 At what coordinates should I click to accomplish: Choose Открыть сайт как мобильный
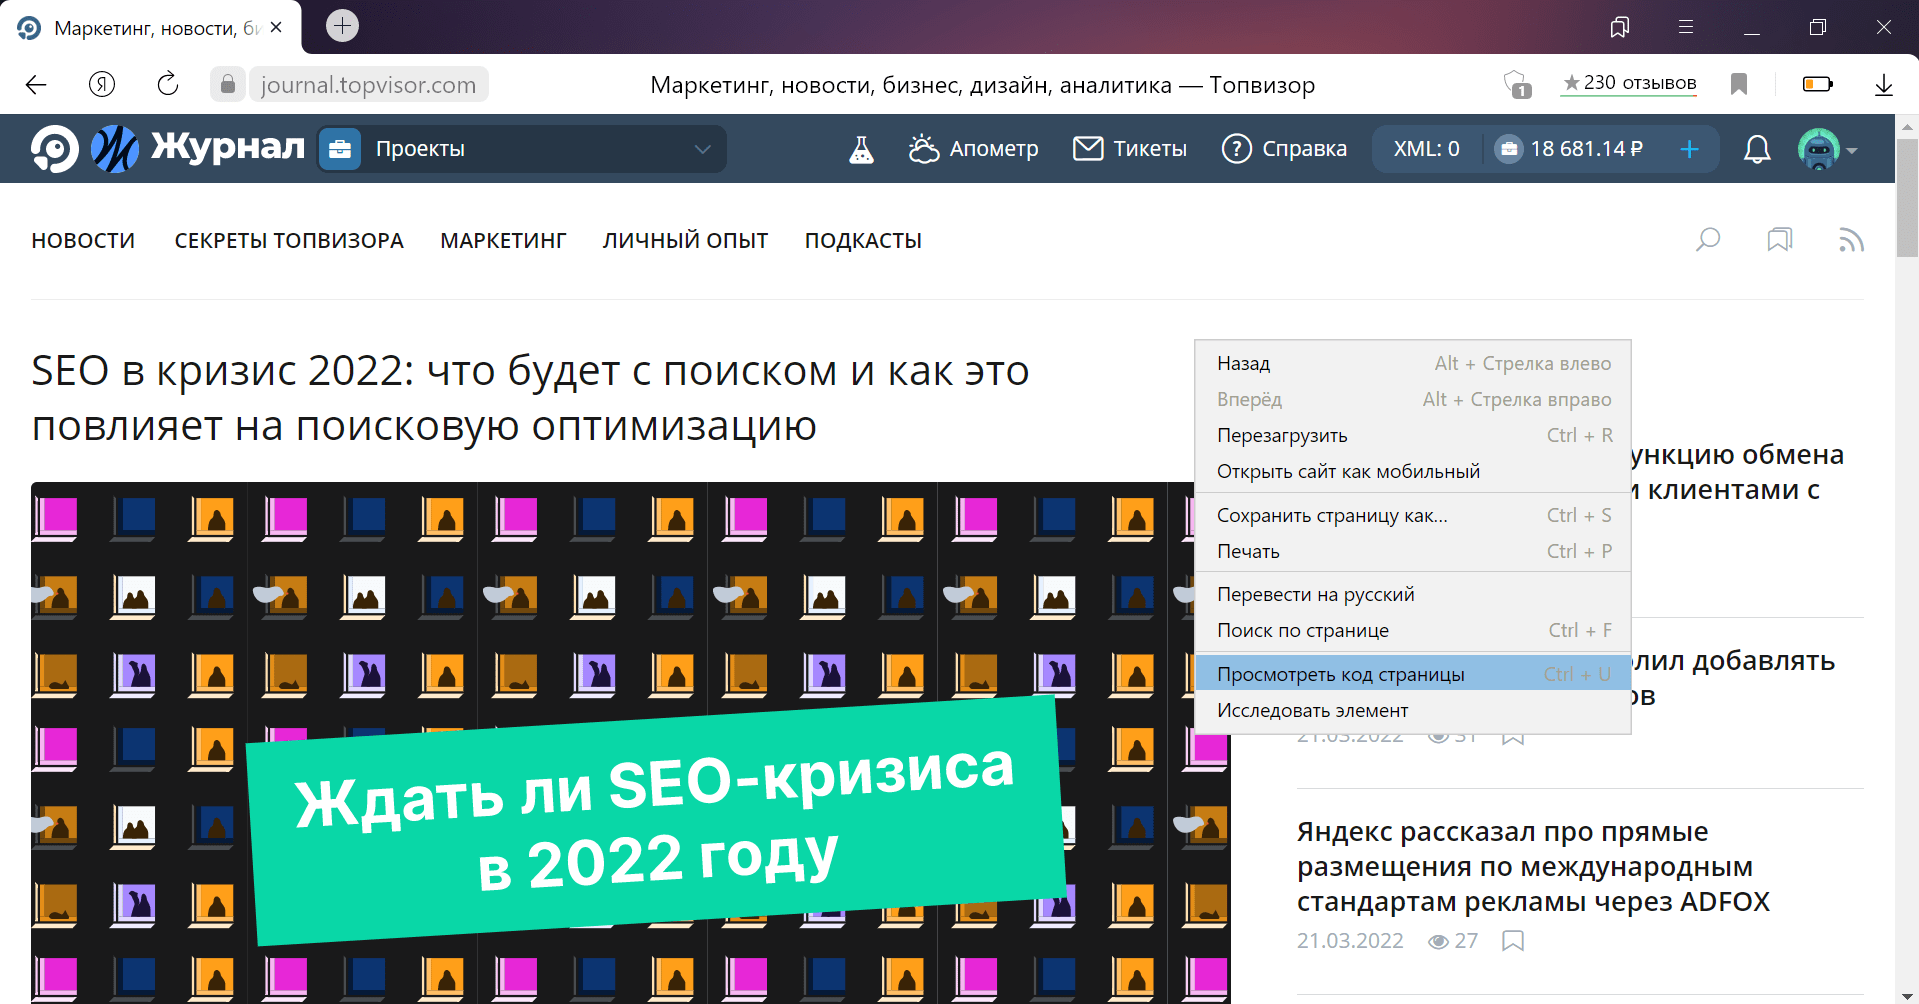[x=1413, y=471]
